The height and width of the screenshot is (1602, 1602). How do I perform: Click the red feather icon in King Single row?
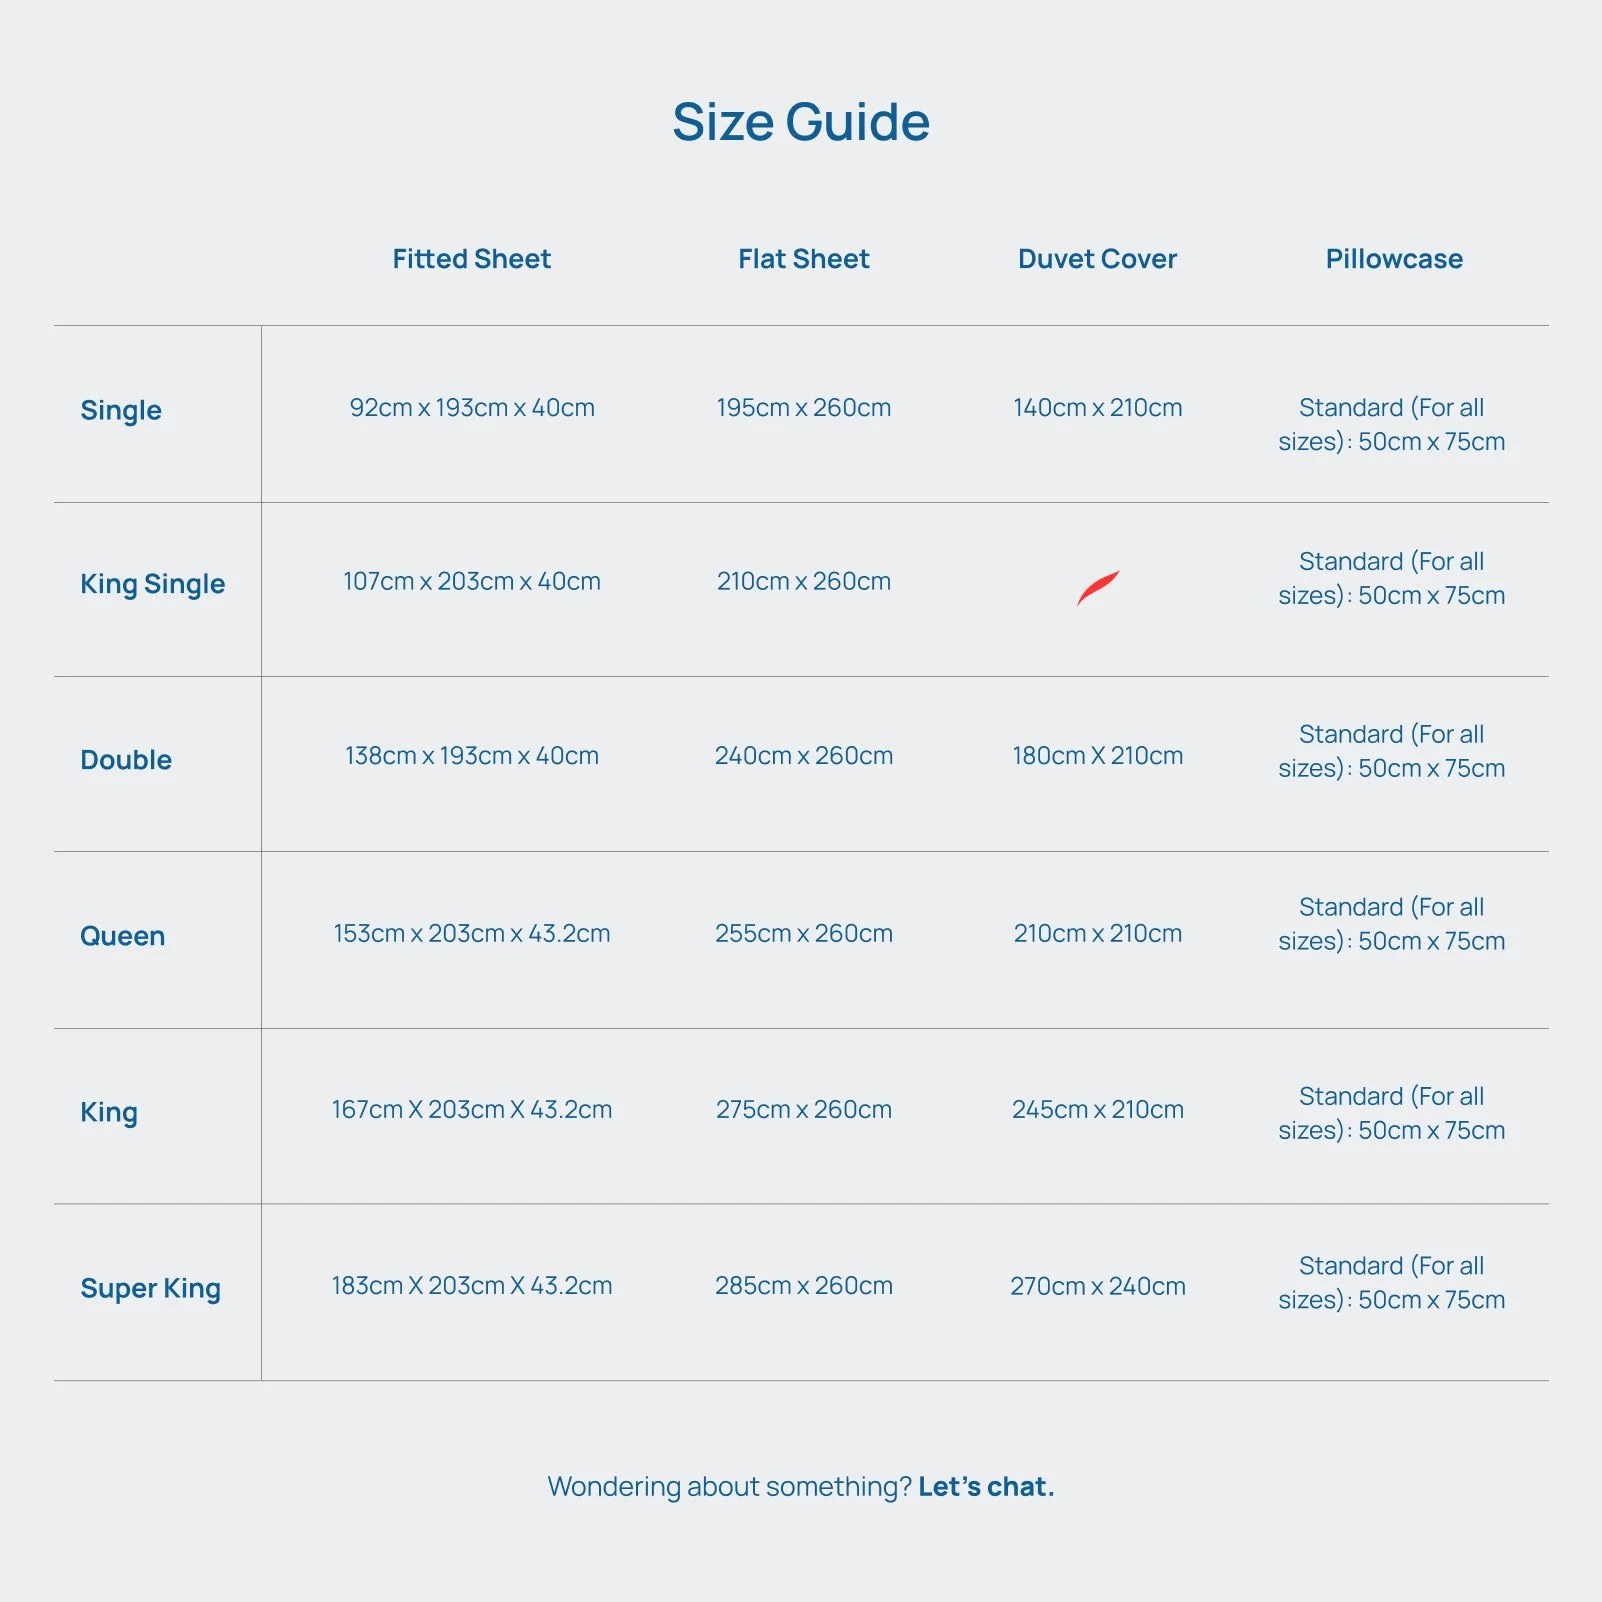tap(1097, 588)
